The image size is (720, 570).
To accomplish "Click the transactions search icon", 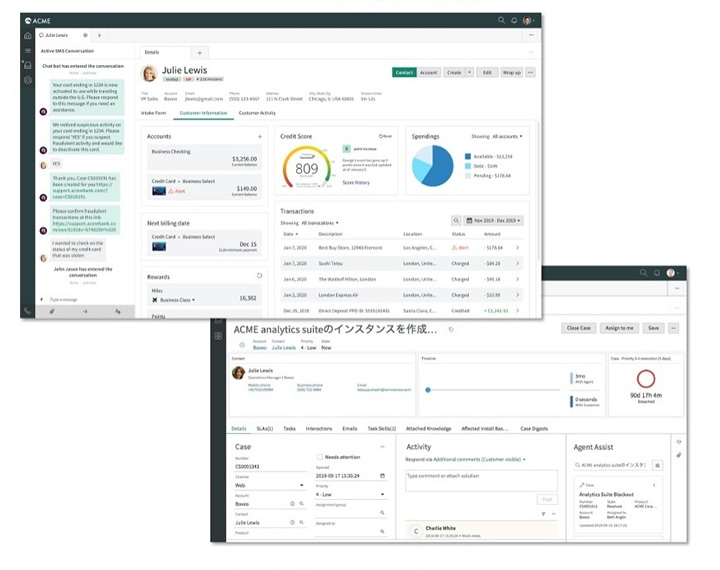I will 456,220.
